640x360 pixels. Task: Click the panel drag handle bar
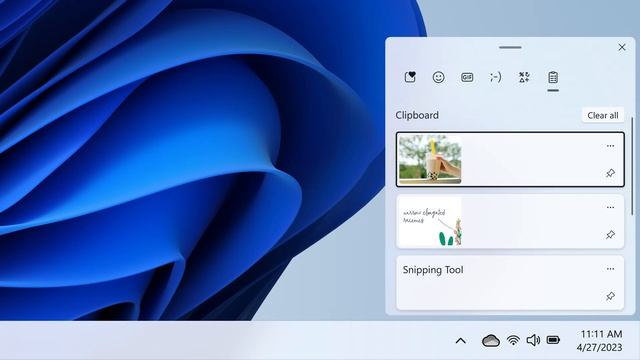click(510, 47)
